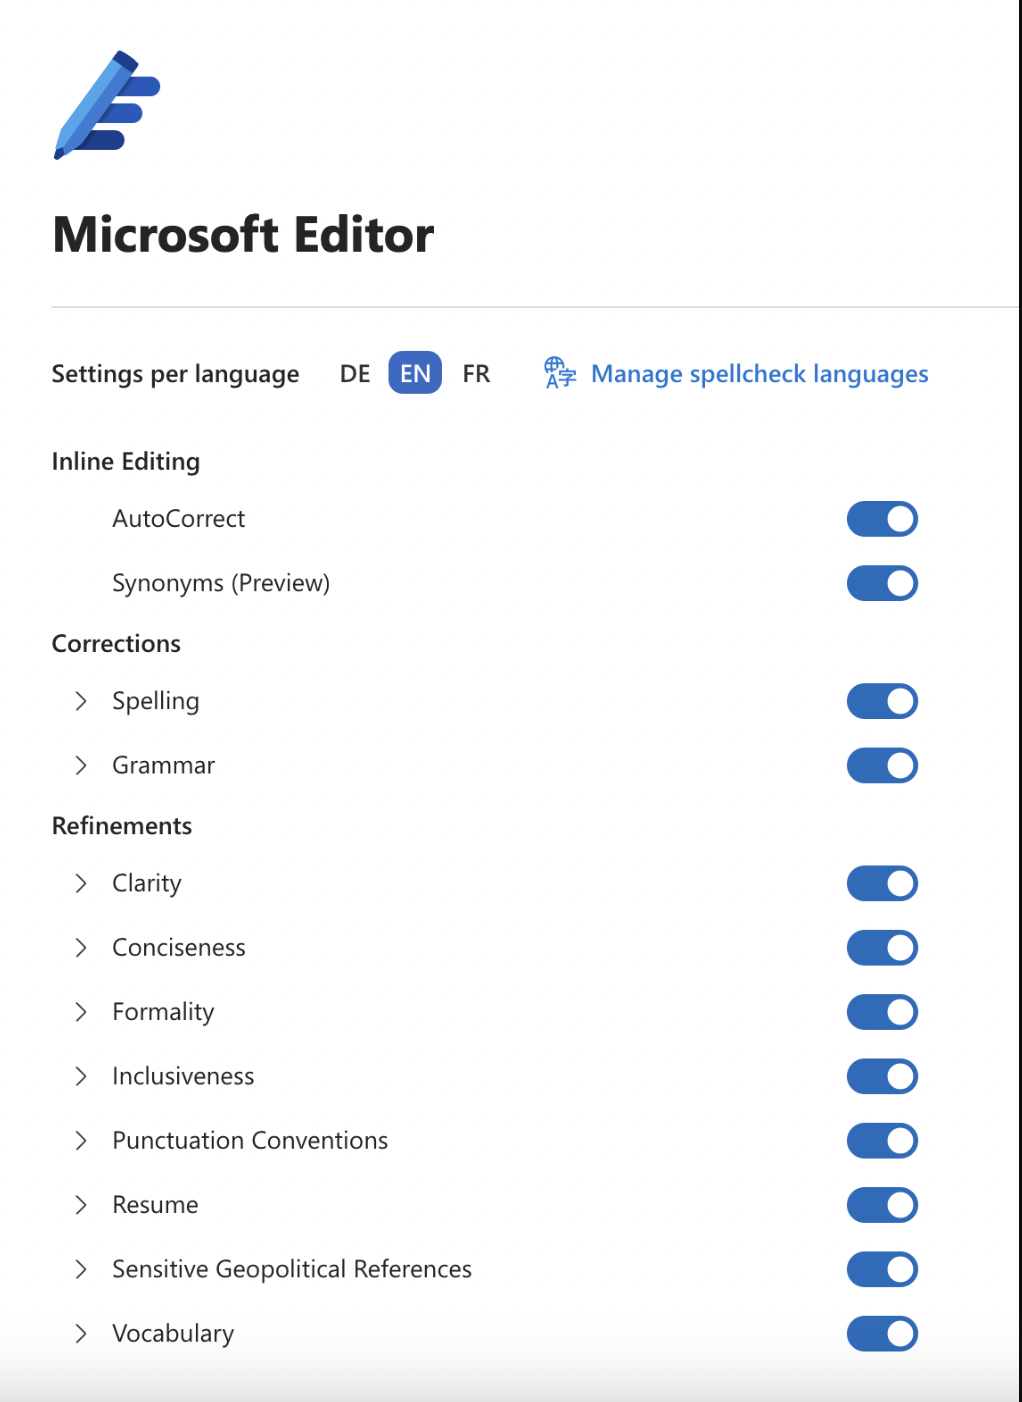Select the EN language tab
Image resolution: width=1022 pixels, height=1402 pixels.
click(415, 374)
